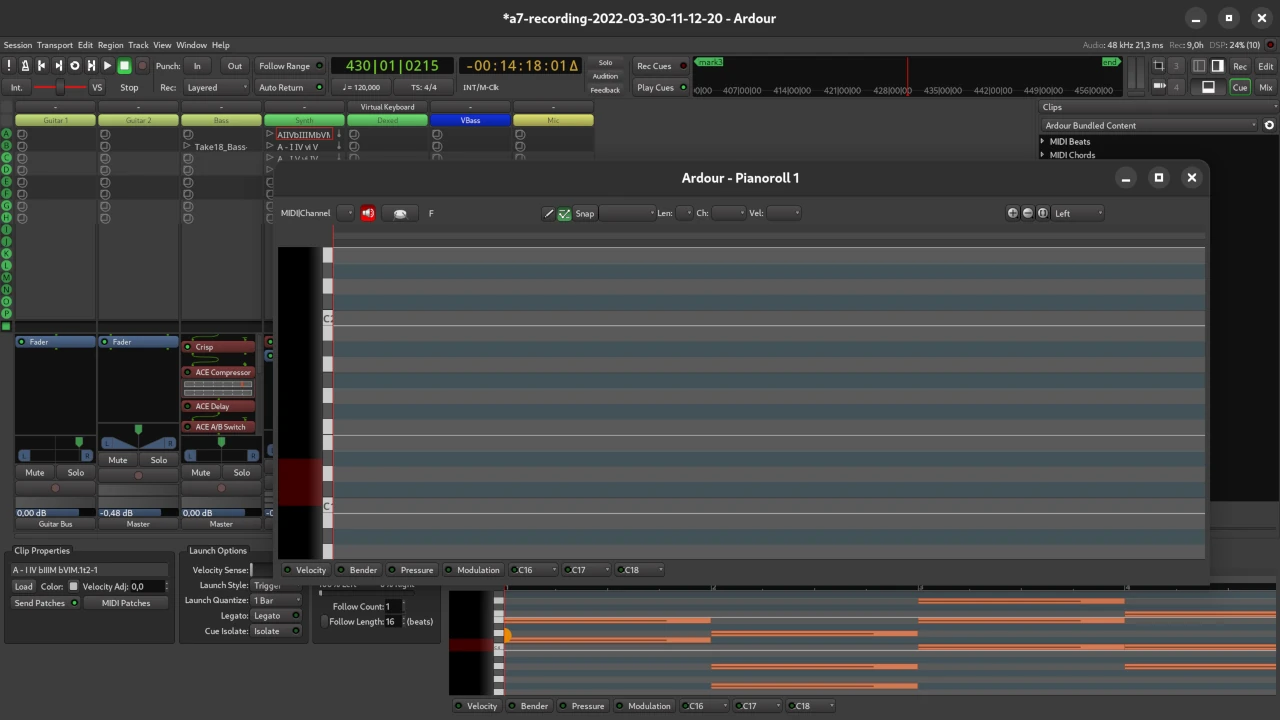Open the Vel: dropdown in Pianoroll
Viewport: 1280px width, 720px height.
pyautogui.click(x=783, y=213)
